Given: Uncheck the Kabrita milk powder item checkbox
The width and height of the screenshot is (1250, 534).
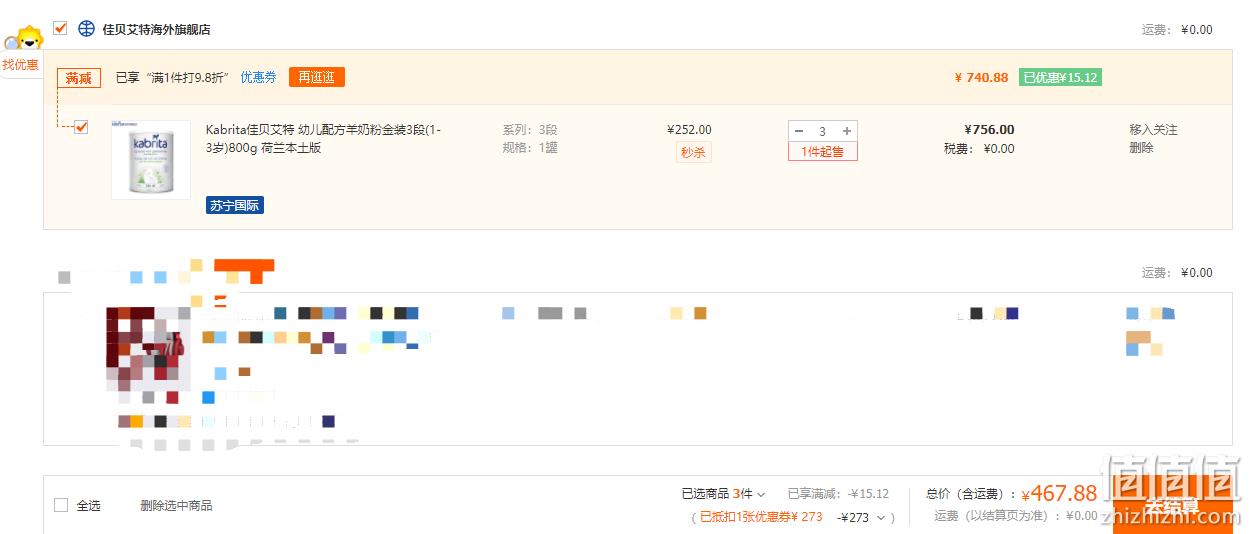Looking at the screenshot, I should pos(81,127).
